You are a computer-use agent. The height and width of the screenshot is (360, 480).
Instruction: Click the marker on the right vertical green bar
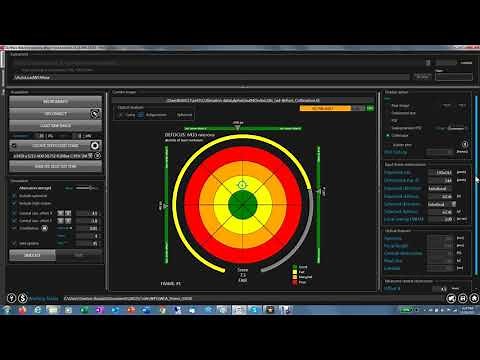pos(319,191)
